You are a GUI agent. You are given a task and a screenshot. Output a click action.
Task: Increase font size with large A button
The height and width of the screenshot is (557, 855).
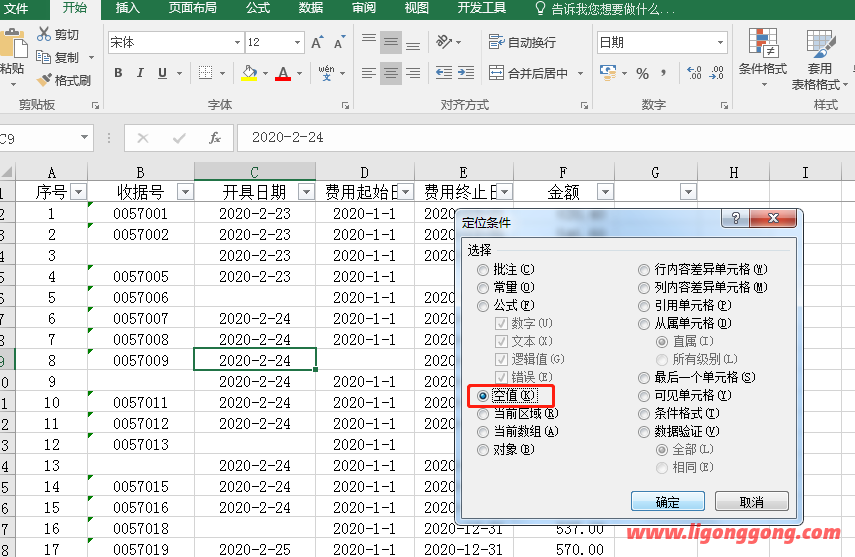(317, 43)
